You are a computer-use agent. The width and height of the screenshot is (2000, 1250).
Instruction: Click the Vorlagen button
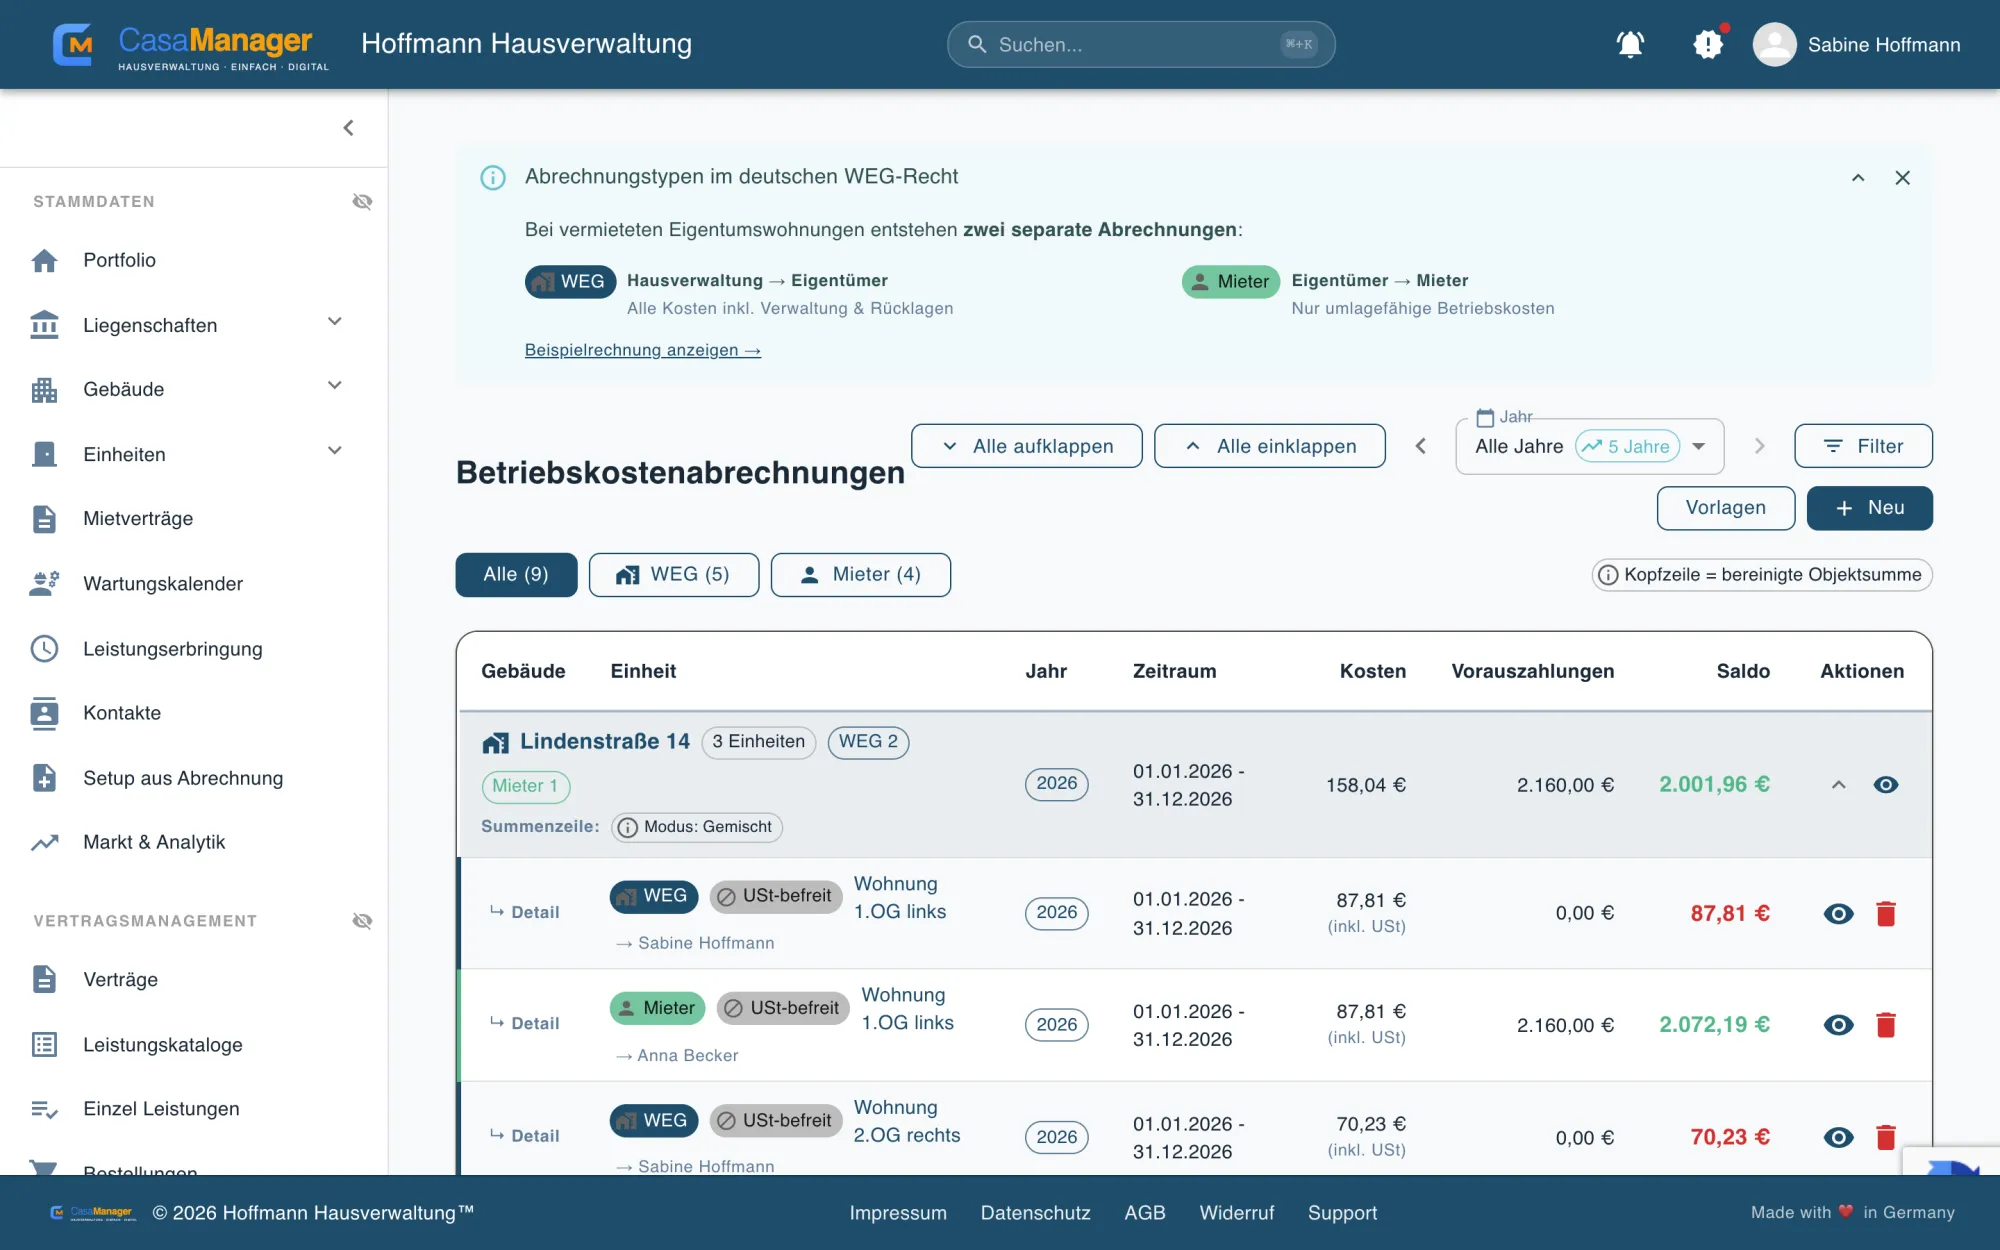(1726, 508)
